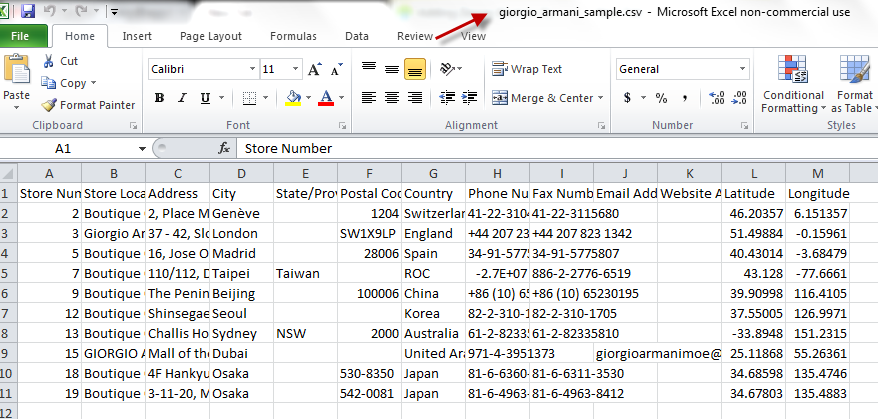Switch to the Formulas tab

coord(293,36)
